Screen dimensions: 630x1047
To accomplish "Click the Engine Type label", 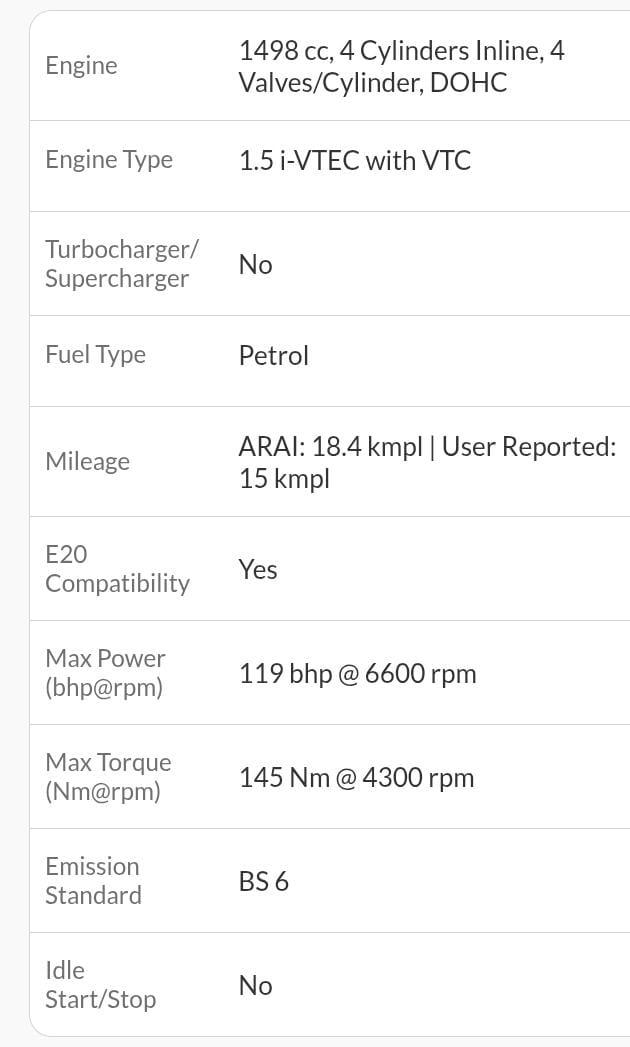I will coord(109,160).
